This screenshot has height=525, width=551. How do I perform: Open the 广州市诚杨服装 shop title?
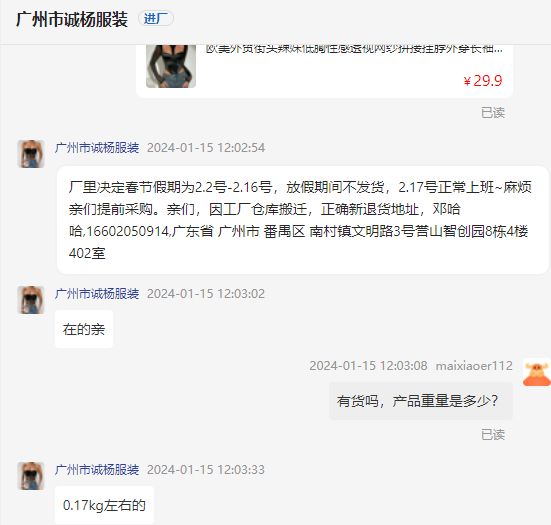72,19
